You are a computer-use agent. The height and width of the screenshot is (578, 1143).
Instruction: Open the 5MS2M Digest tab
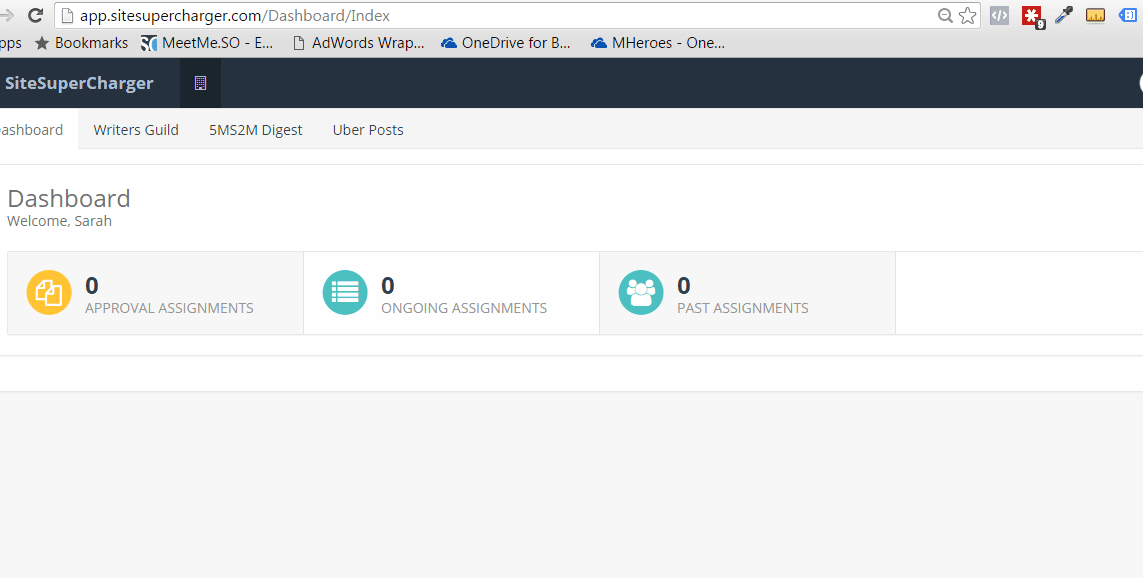tap(255, 130)
